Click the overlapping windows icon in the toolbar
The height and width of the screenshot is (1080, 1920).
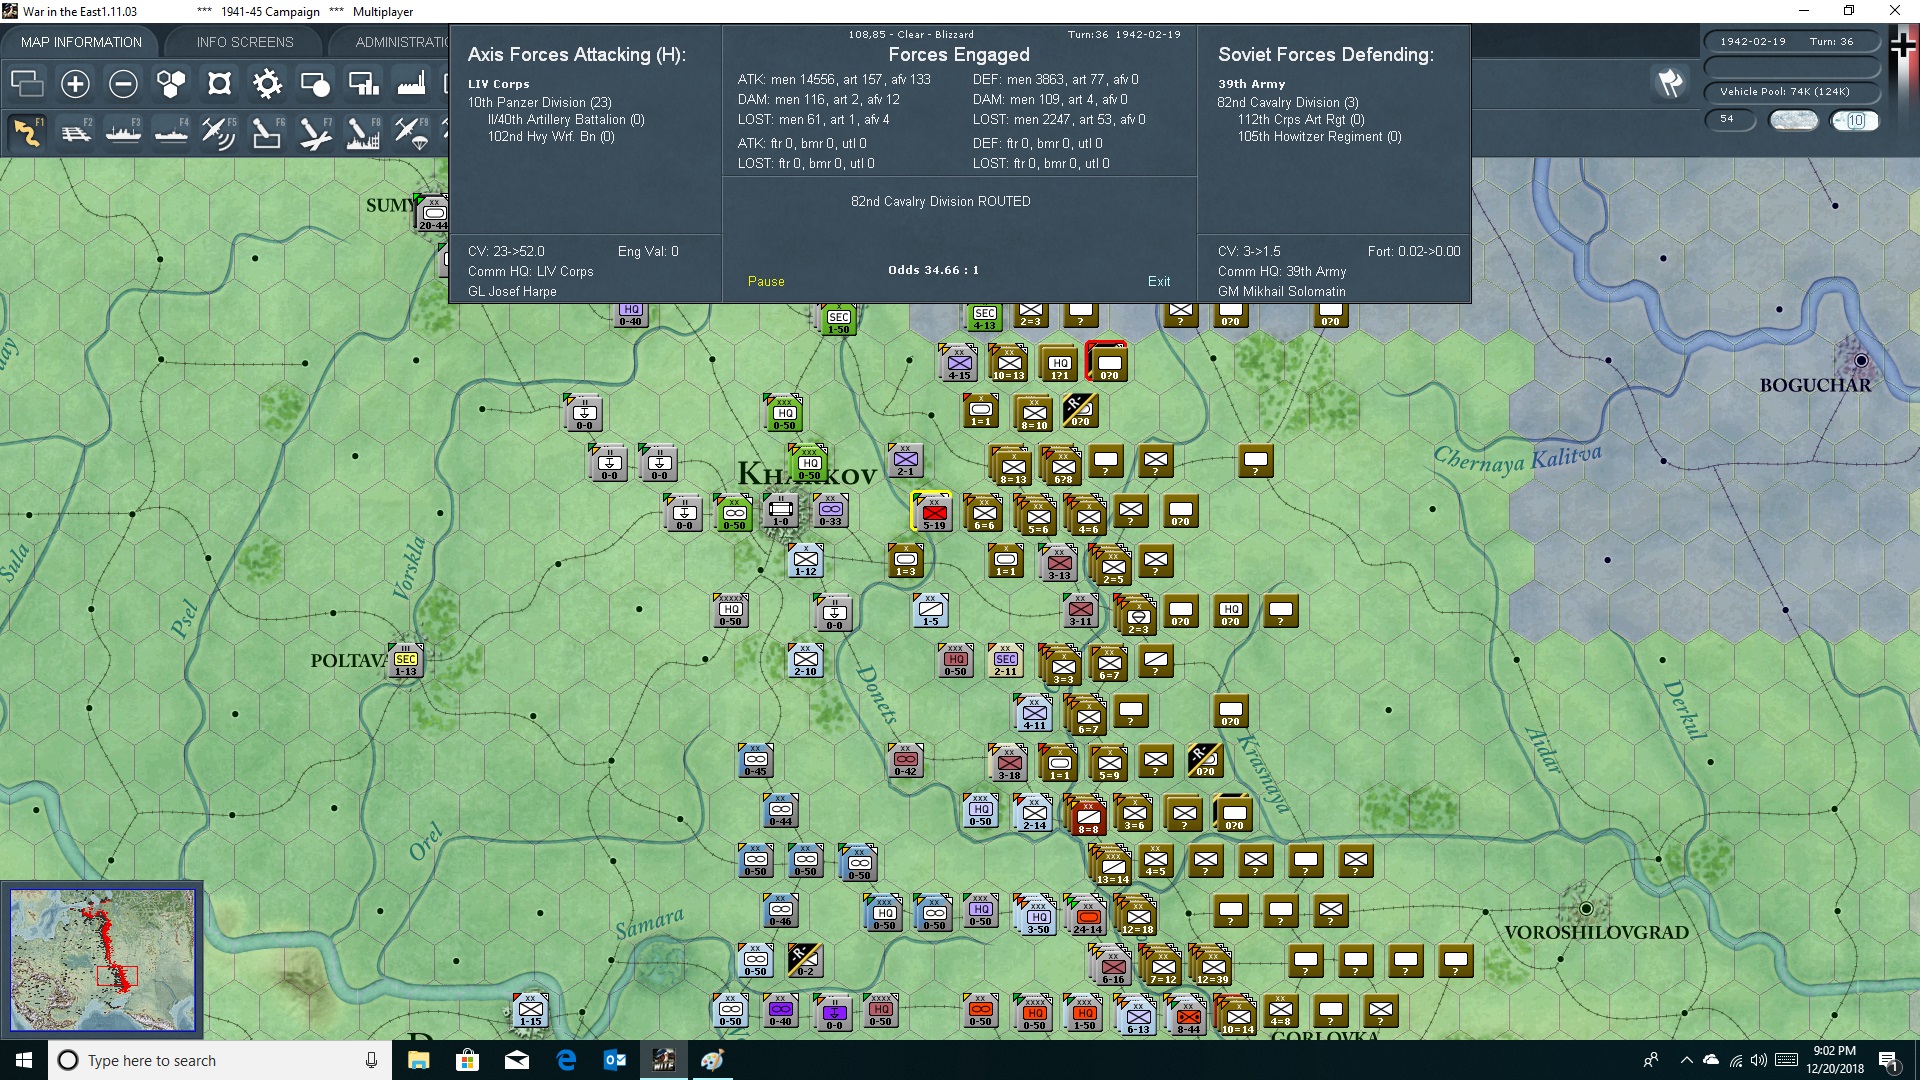click(x=27, y=84)
